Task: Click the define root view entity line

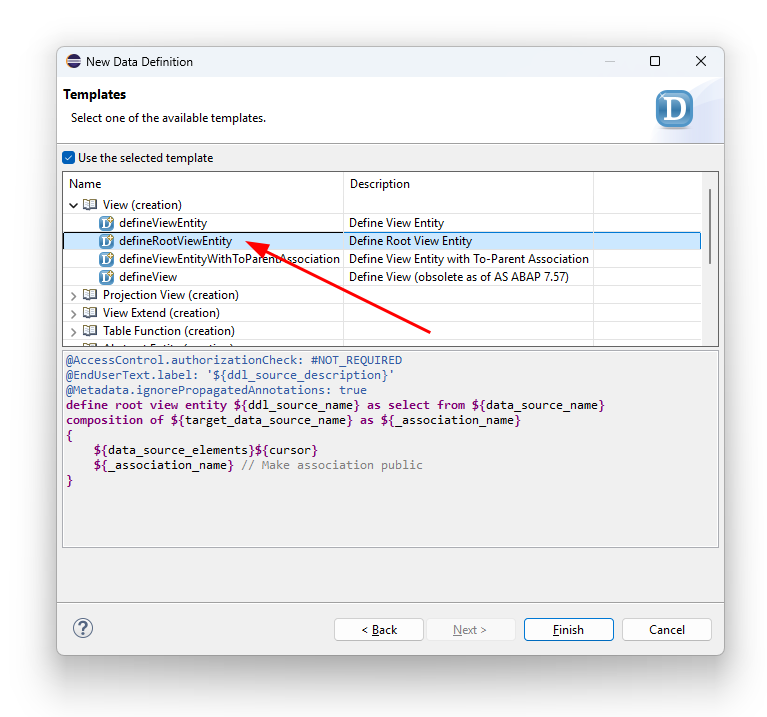Action: click(336, 405)
